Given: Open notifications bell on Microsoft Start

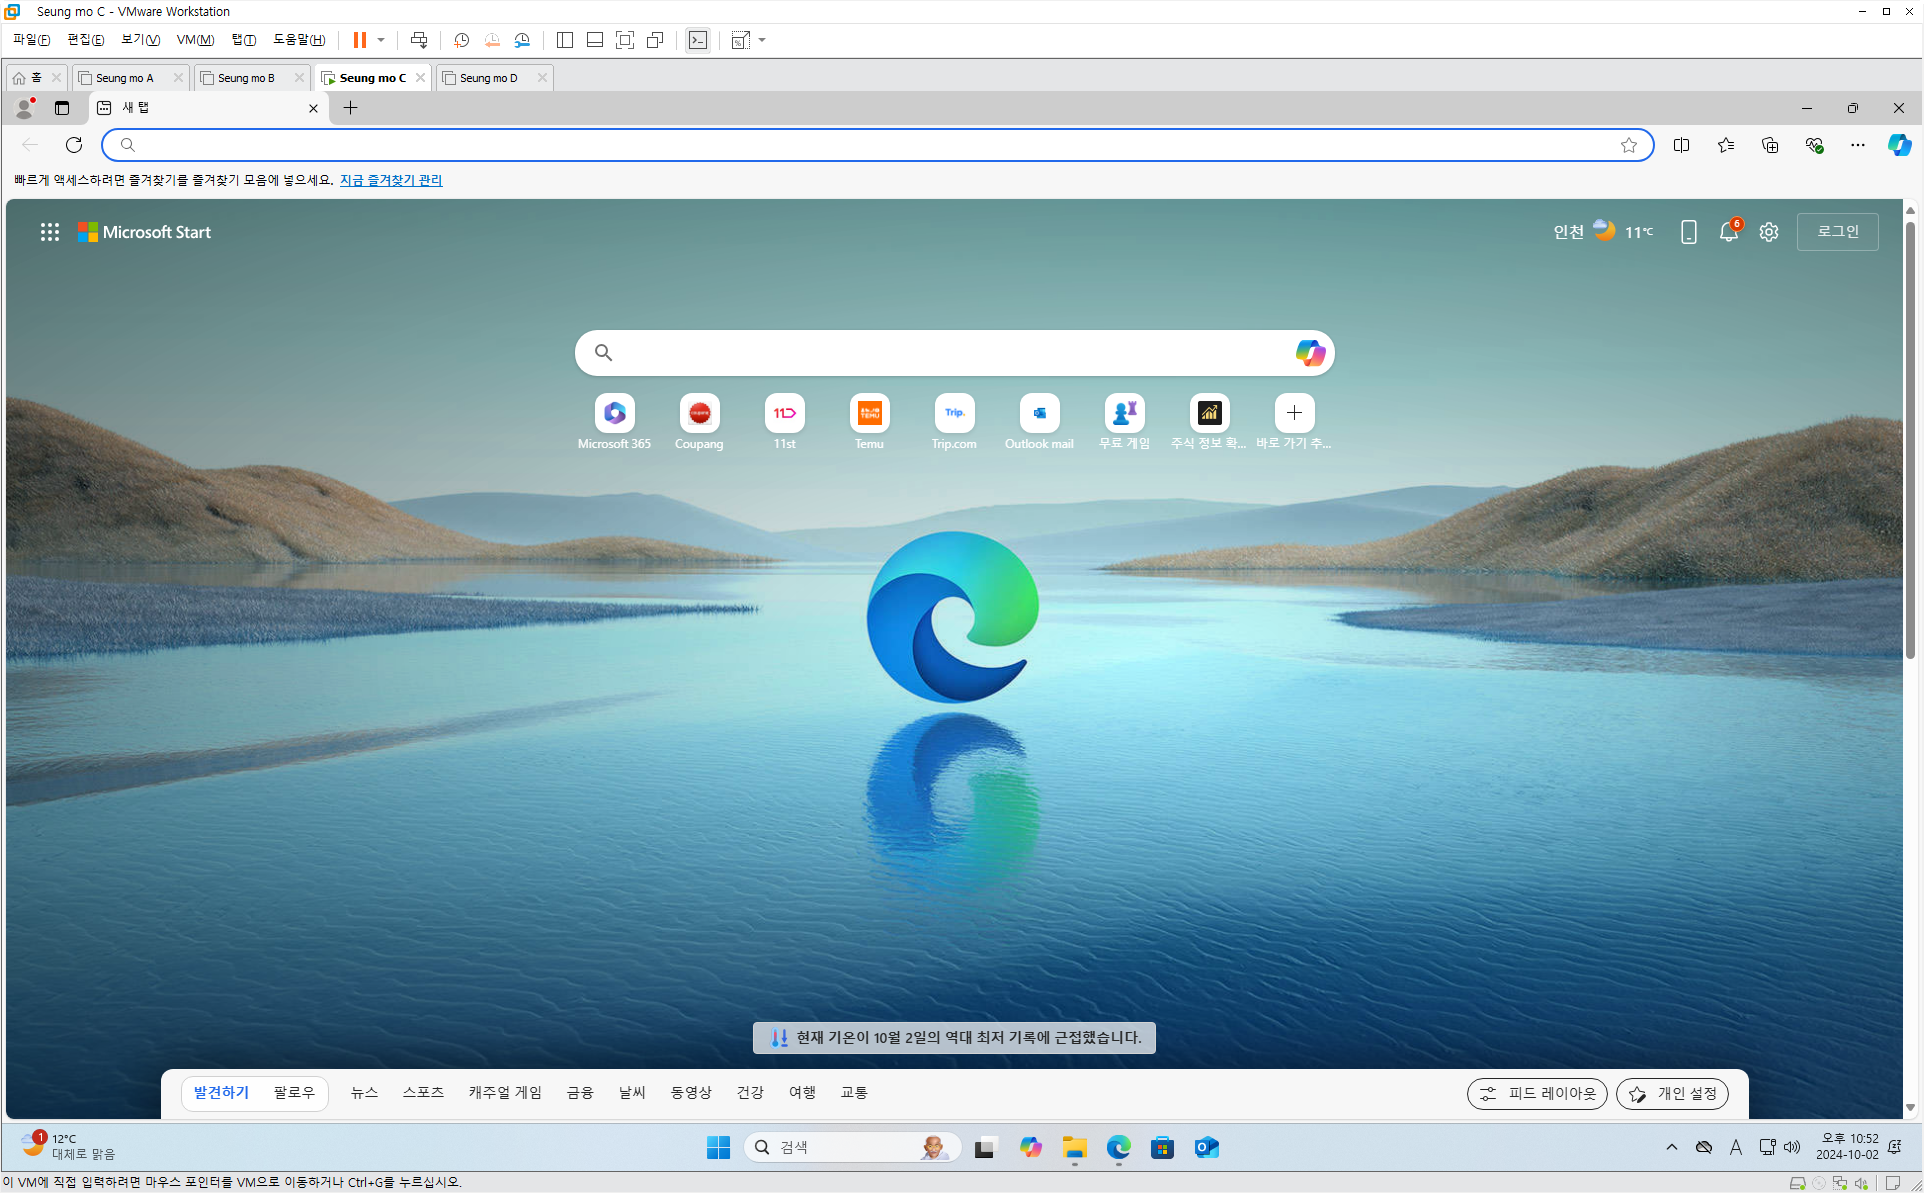Looking at the screenshot, I should [x=1728, y=232].
